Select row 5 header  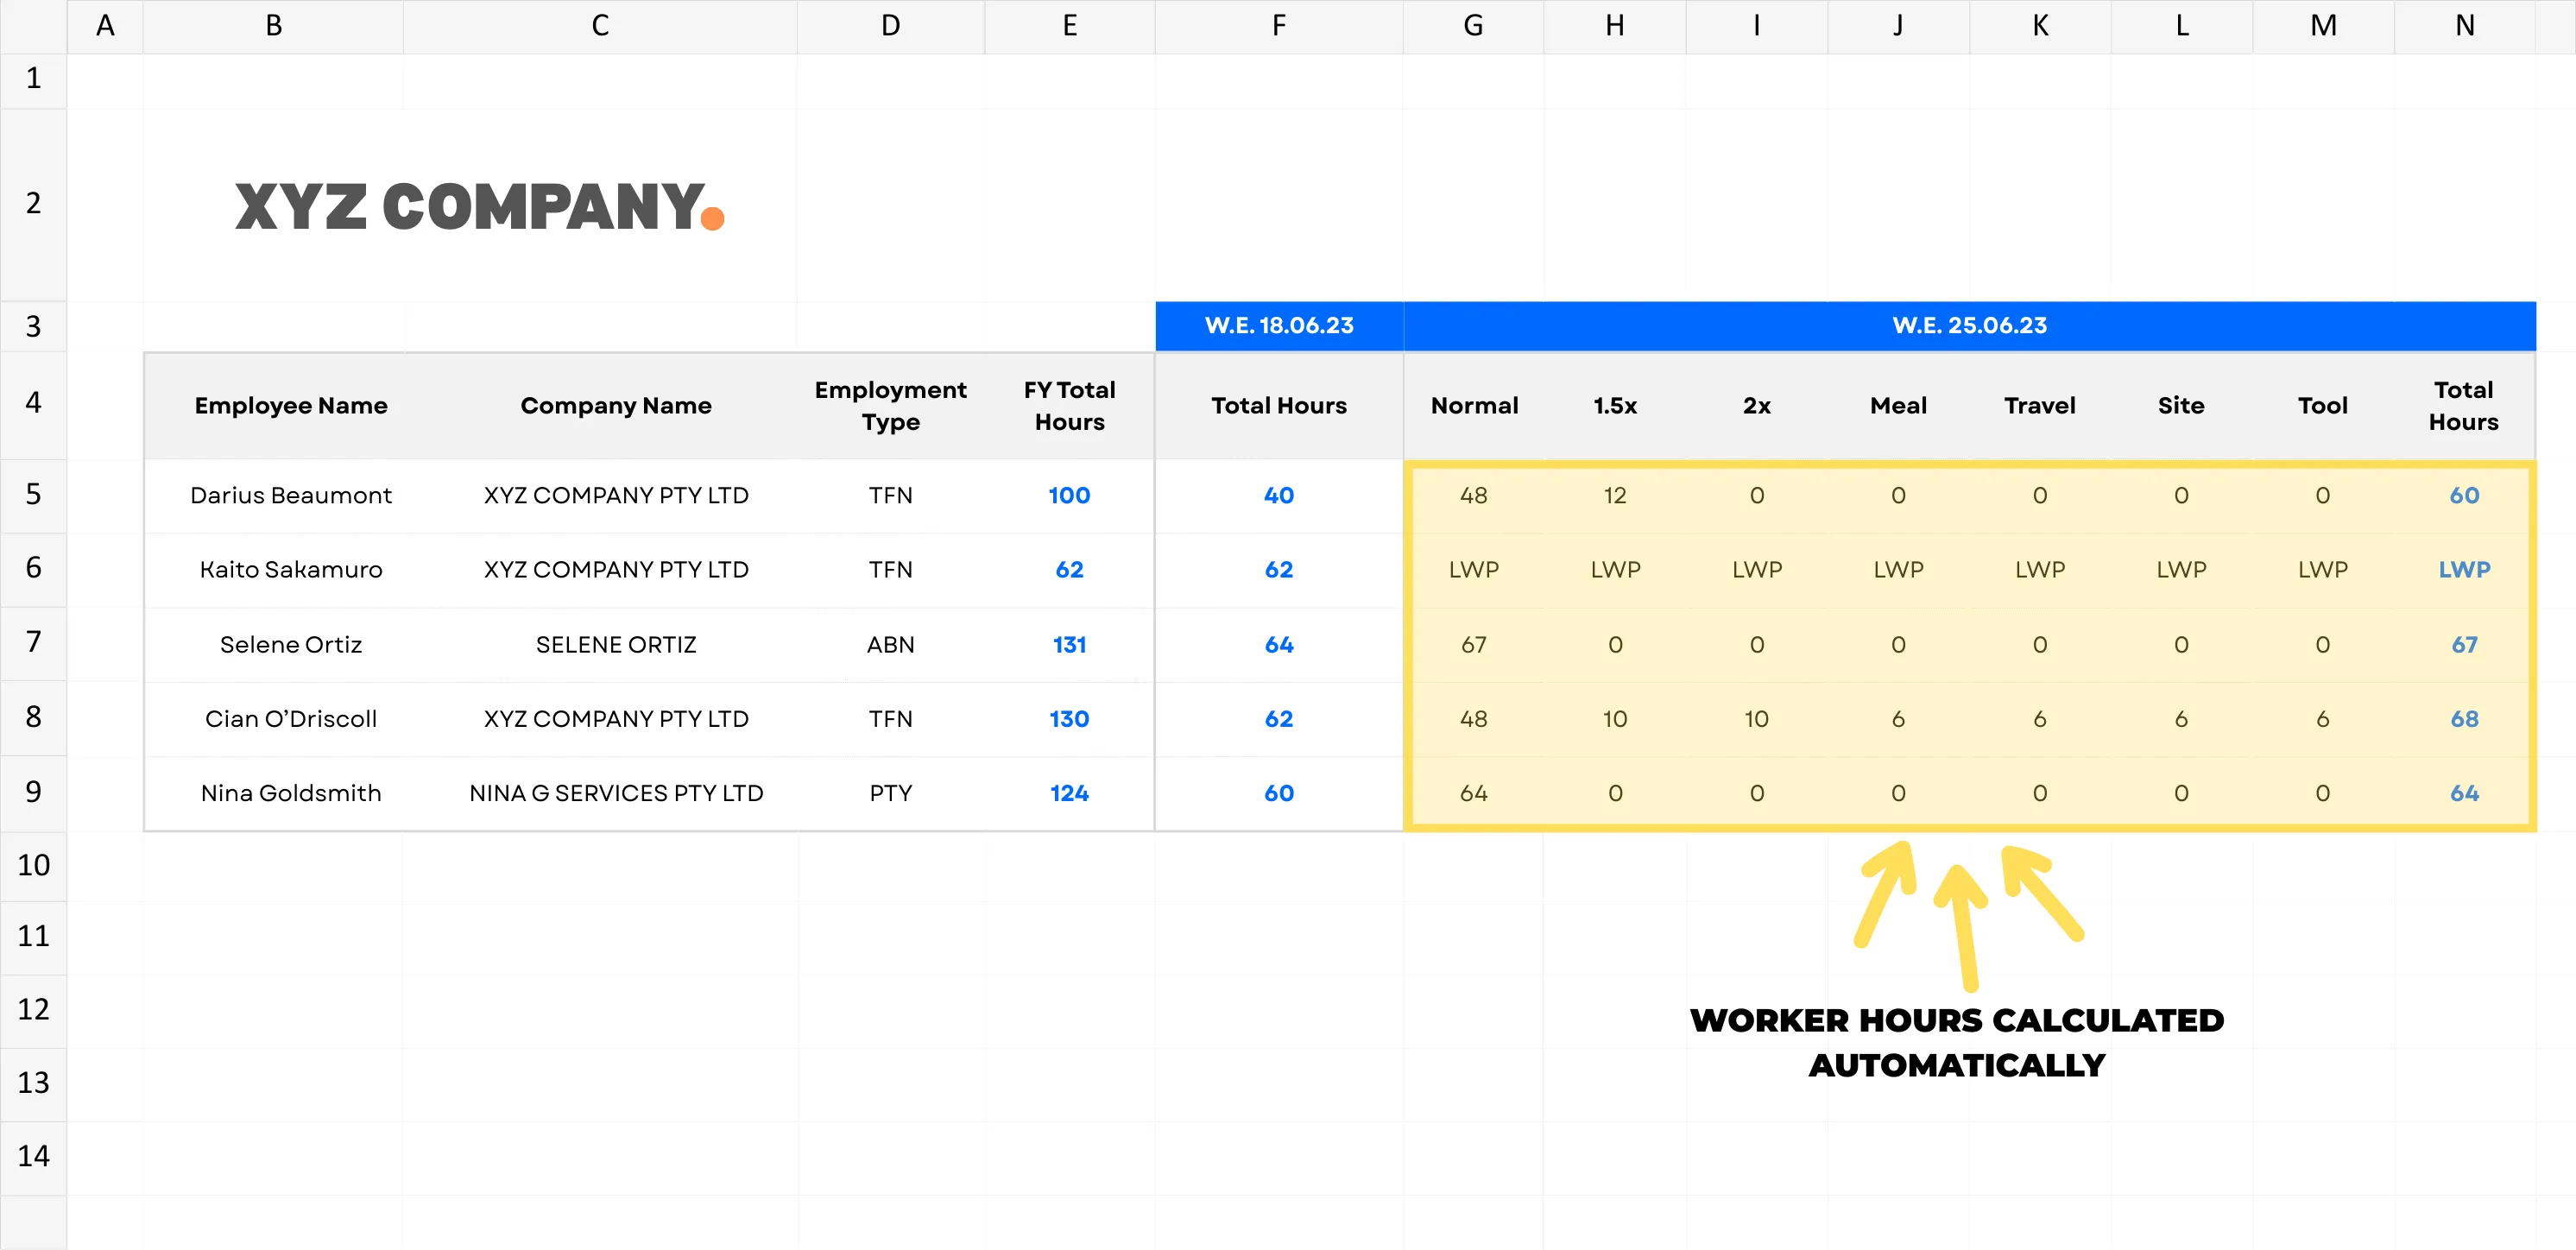coord(33,495)
